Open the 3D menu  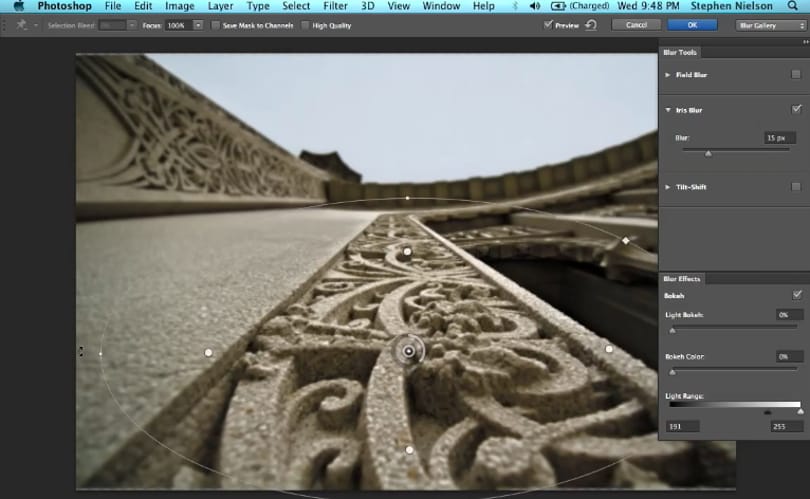[x=367, y=6]
